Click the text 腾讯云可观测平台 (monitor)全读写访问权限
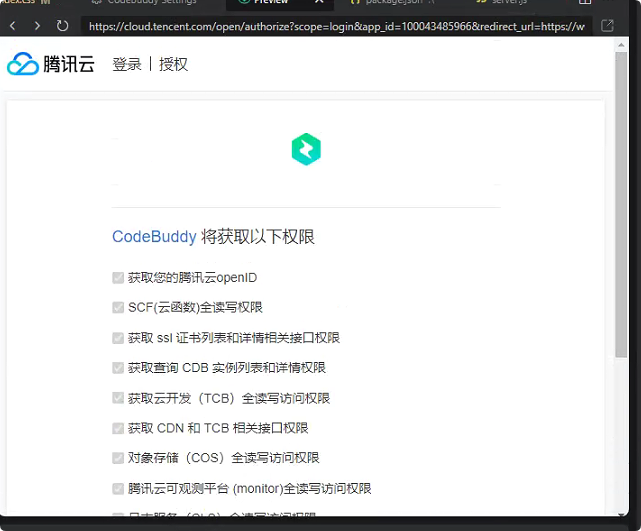Screen dimensions: 641x531 249,488
